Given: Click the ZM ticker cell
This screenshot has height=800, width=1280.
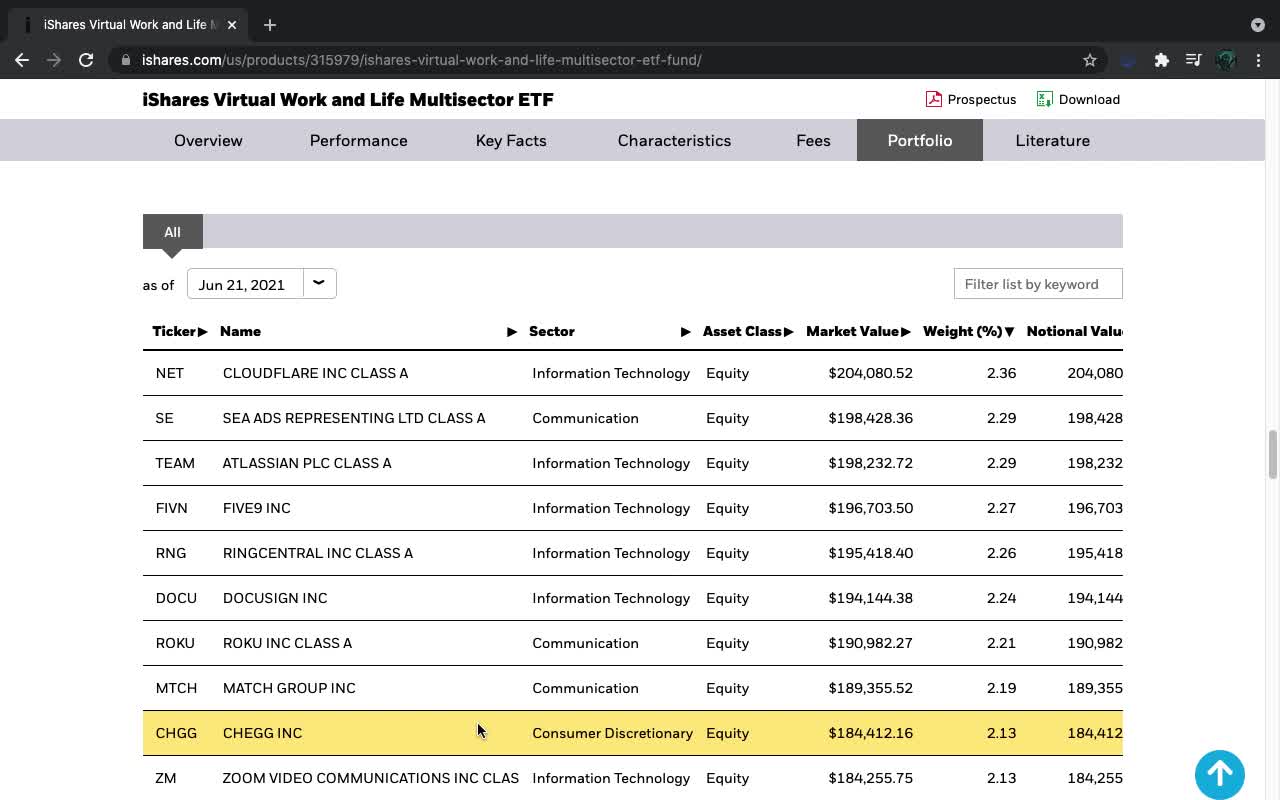Looking at the screenshot, I should (166, 778).
